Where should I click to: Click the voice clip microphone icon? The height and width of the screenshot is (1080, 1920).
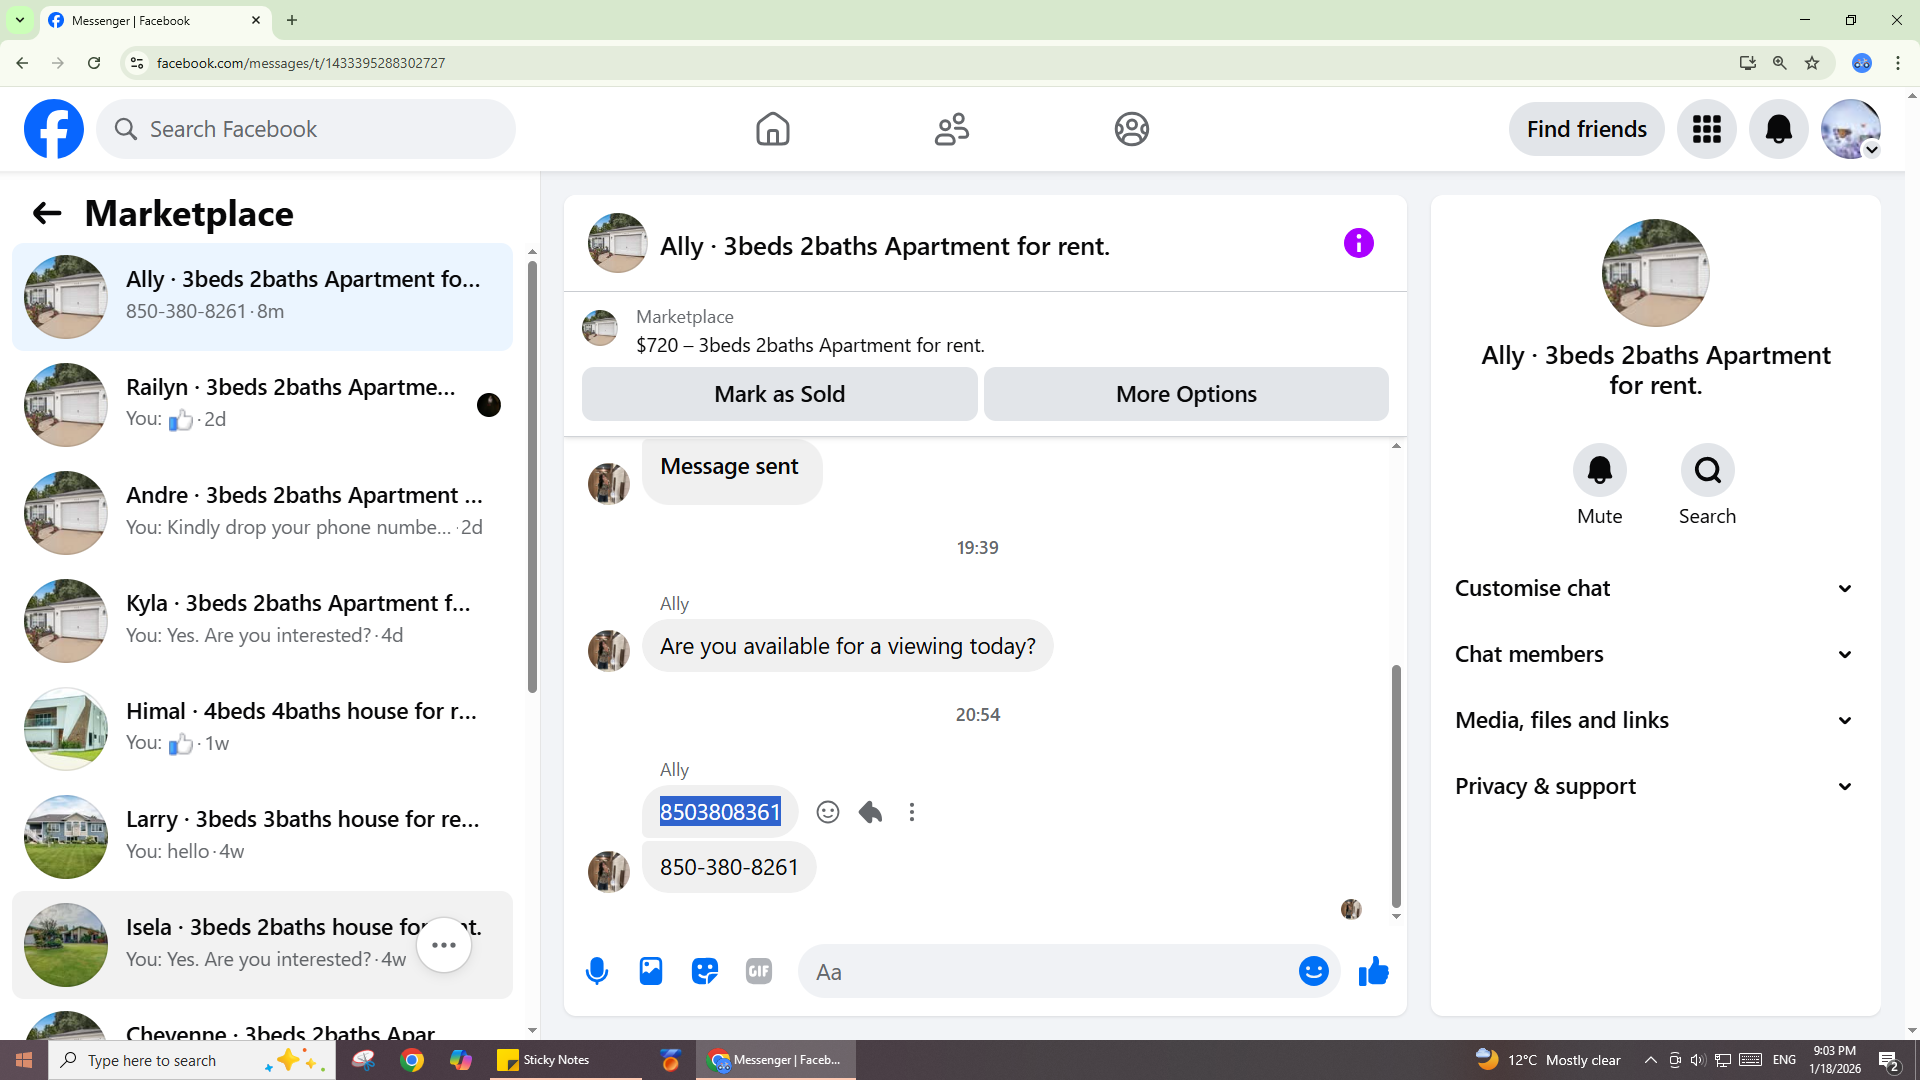(597, 971)
